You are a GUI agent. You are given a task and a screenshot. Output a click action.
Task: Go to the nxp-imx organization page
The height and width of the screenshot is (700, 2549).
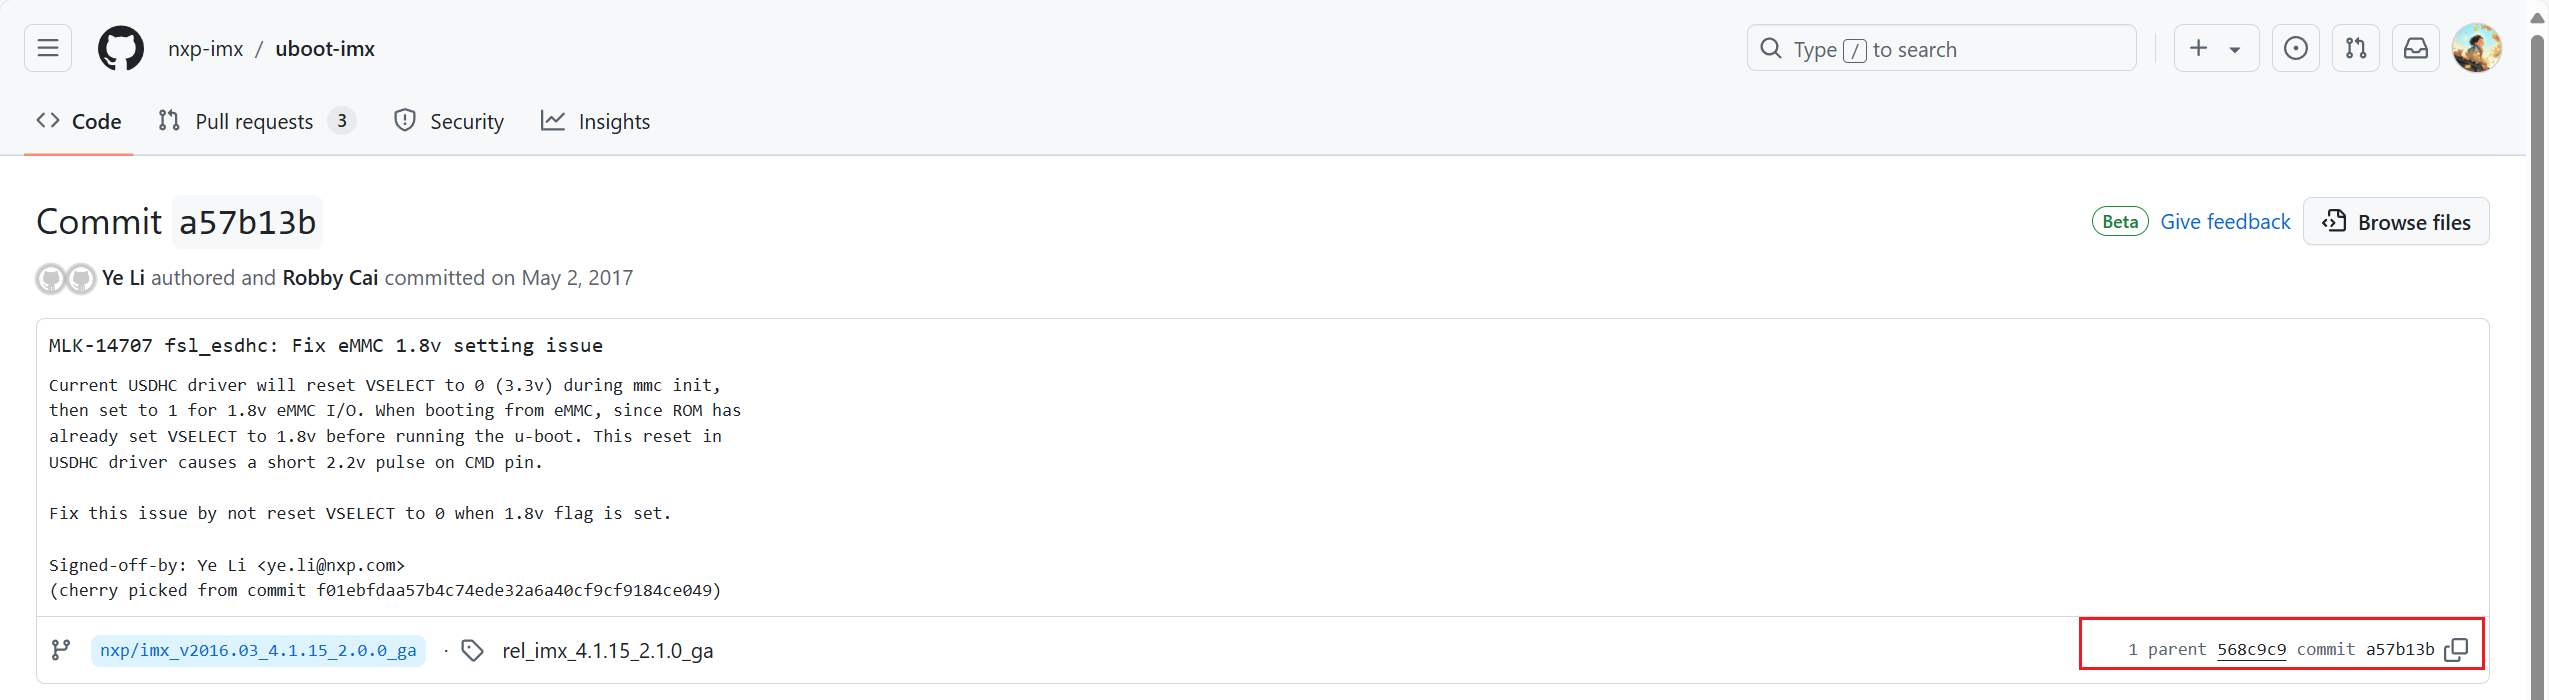pyautogui.click(x=206, y=49)
